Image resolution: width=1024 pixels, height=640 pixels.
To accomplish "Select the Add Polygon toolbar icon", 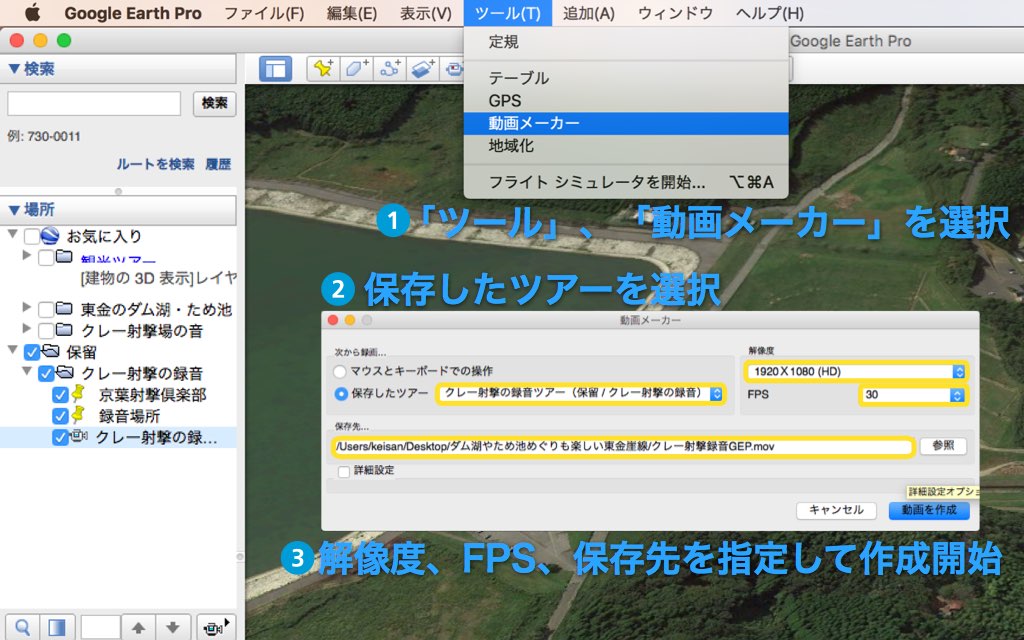I will click(x=357, y=69).
